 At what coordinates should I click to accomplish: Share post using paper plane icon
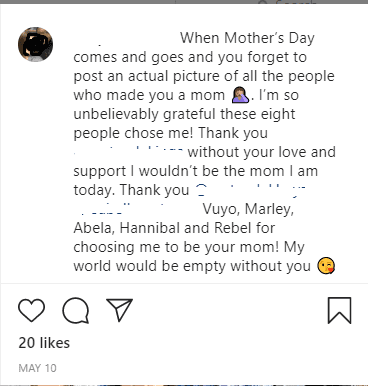coord(119,310)
